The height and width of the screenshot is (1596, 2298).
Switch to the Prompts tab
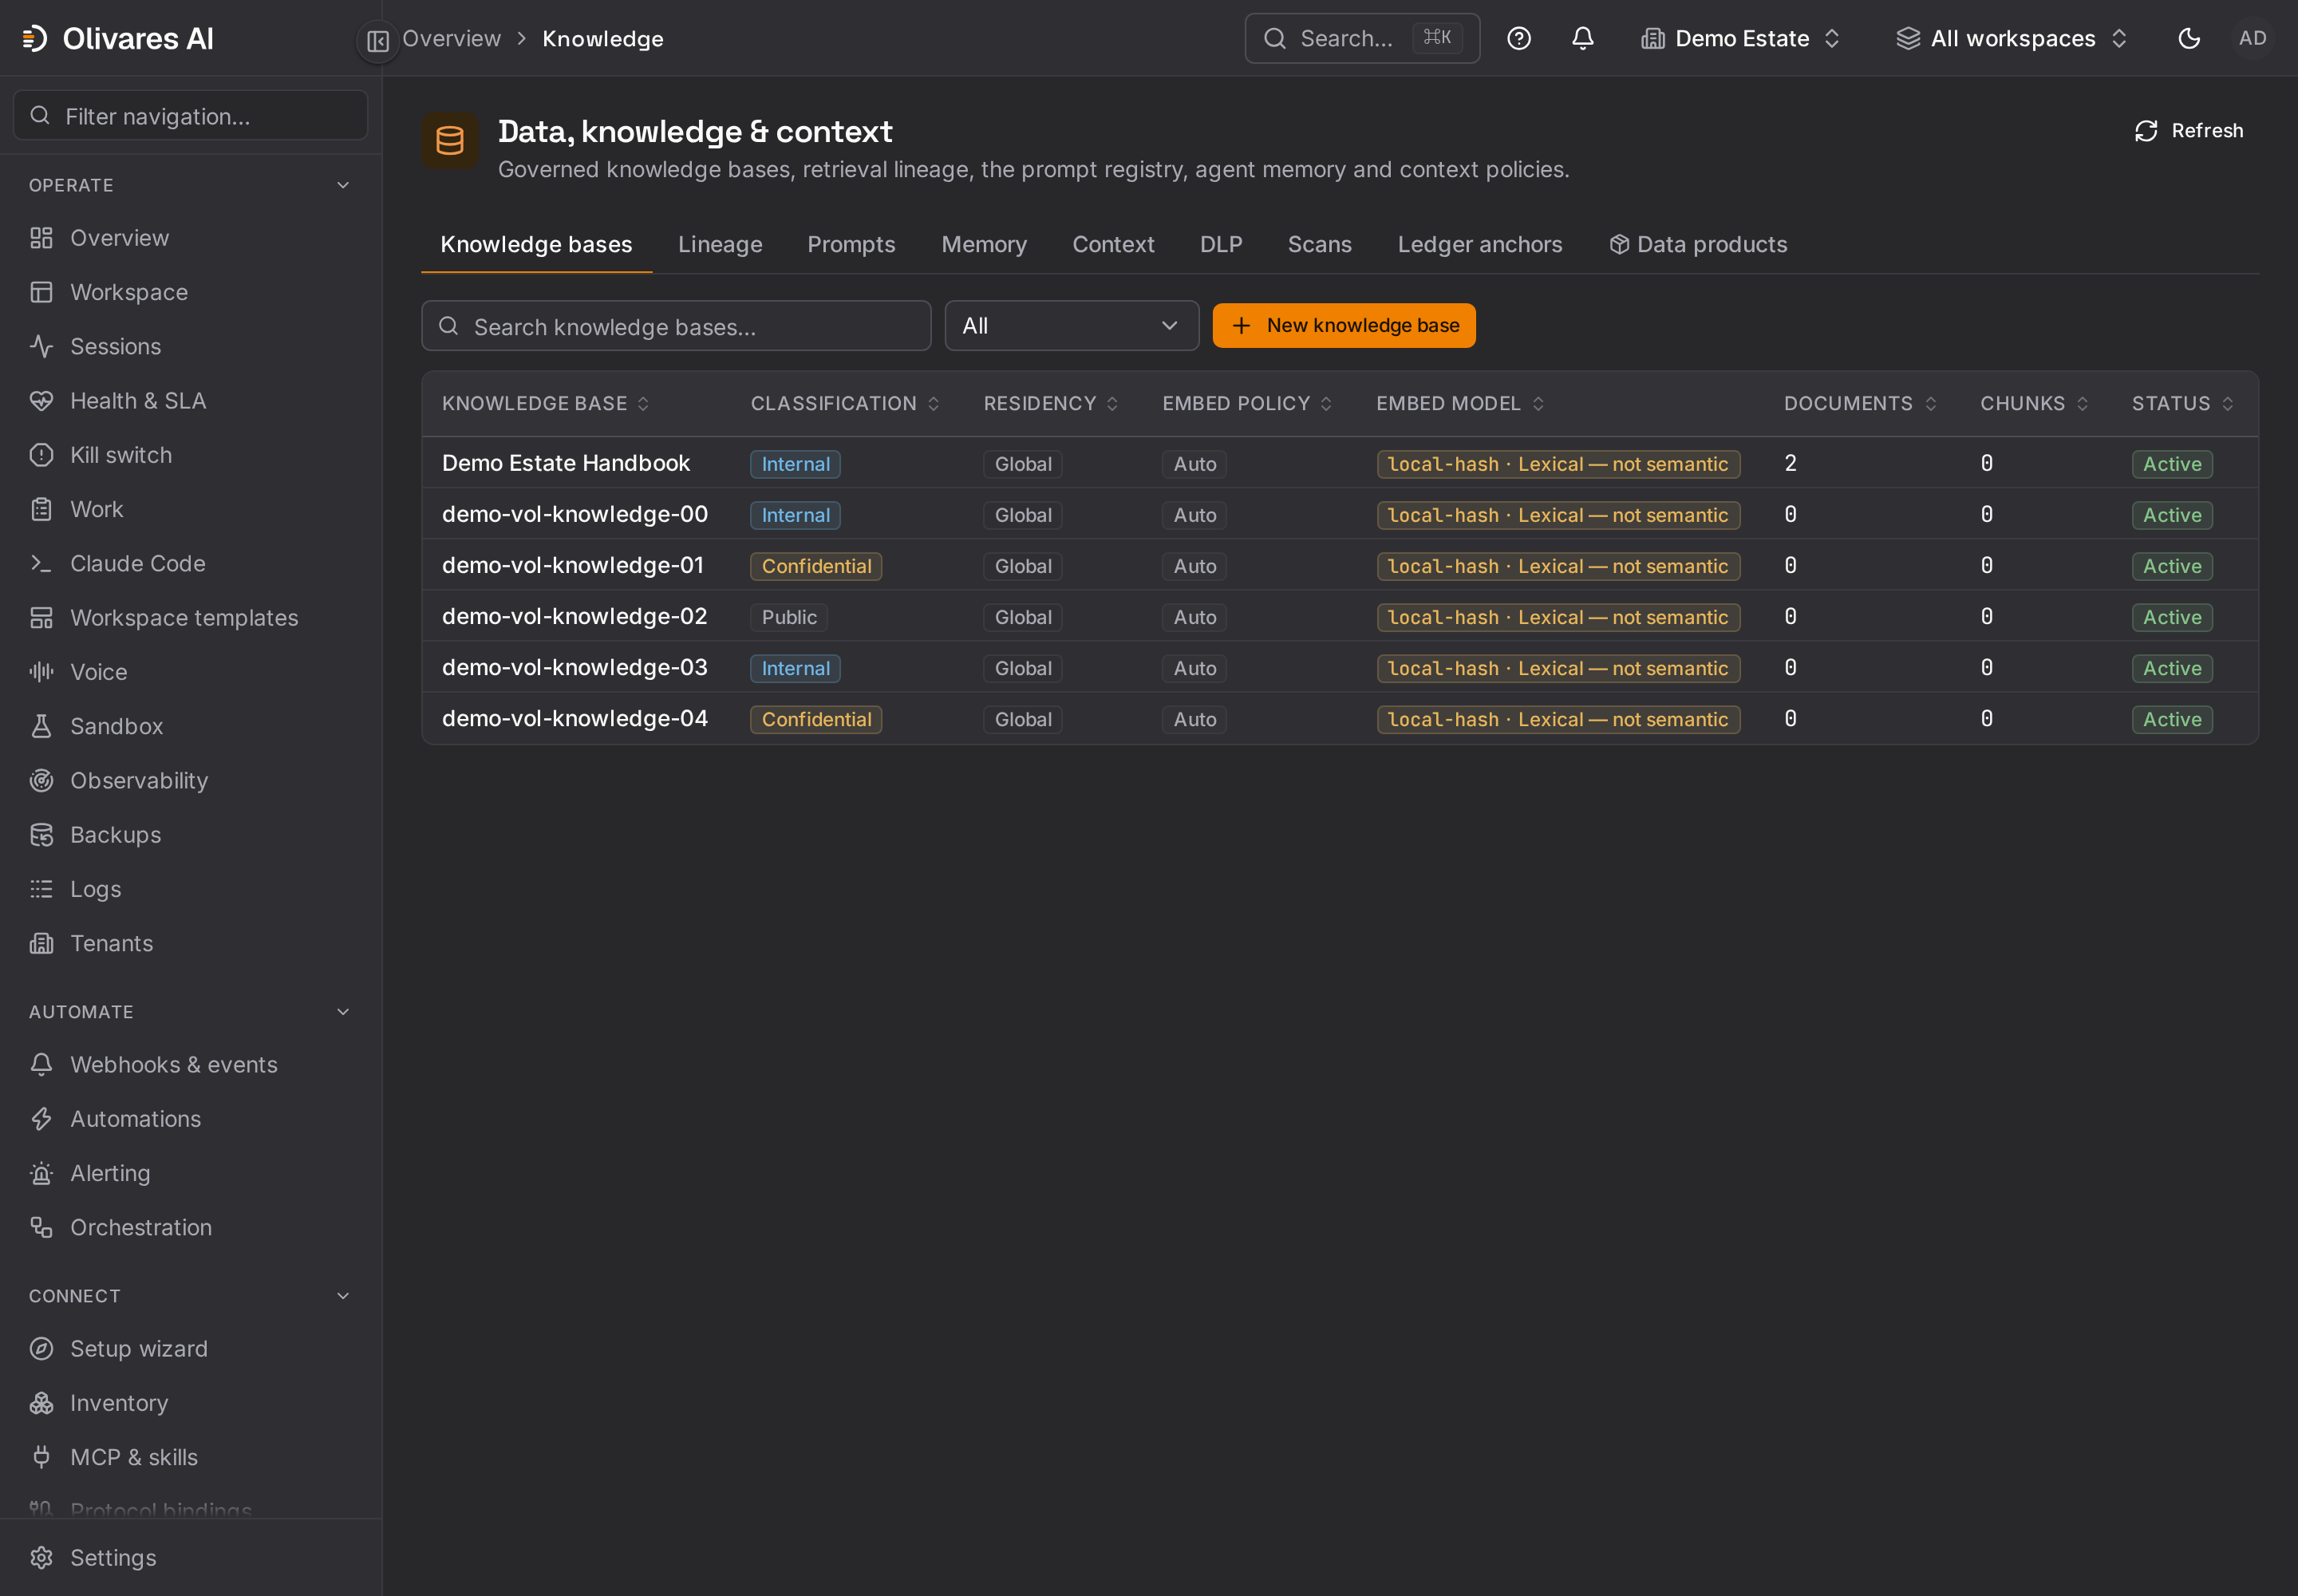click(x=851, y=244)
